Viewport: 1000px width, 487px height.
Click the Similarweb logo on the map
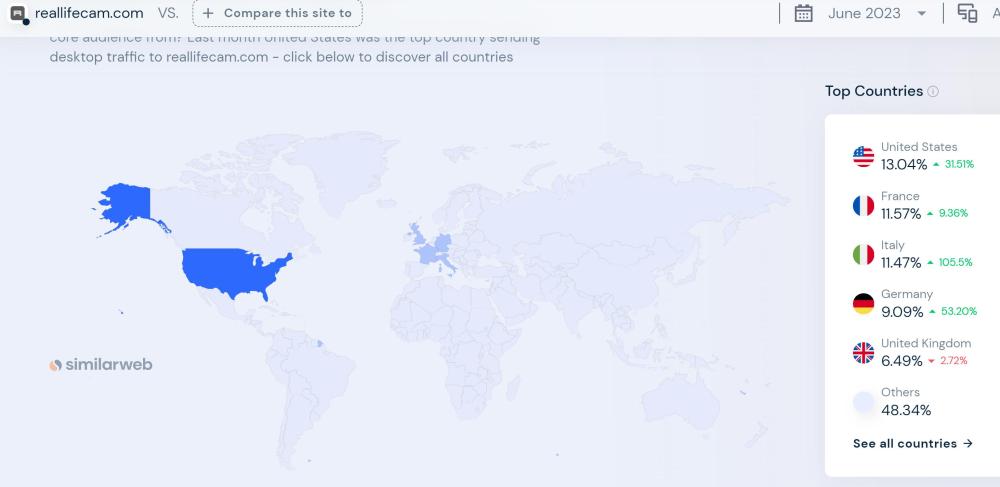click(101, 365)
